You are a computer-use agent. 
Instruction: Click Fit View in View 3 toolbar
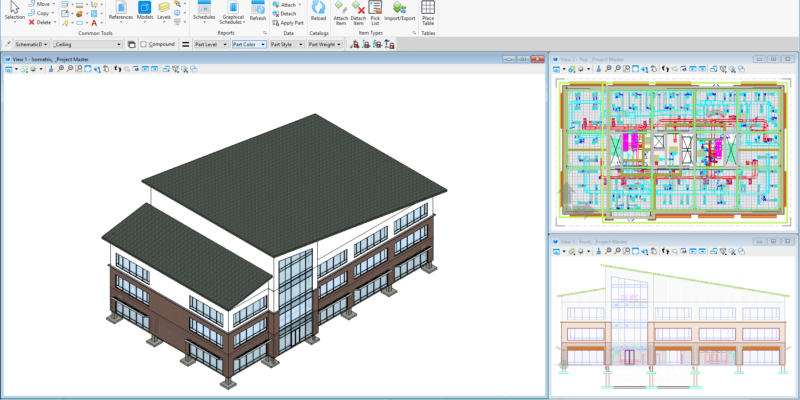click(x=635, y=251)
